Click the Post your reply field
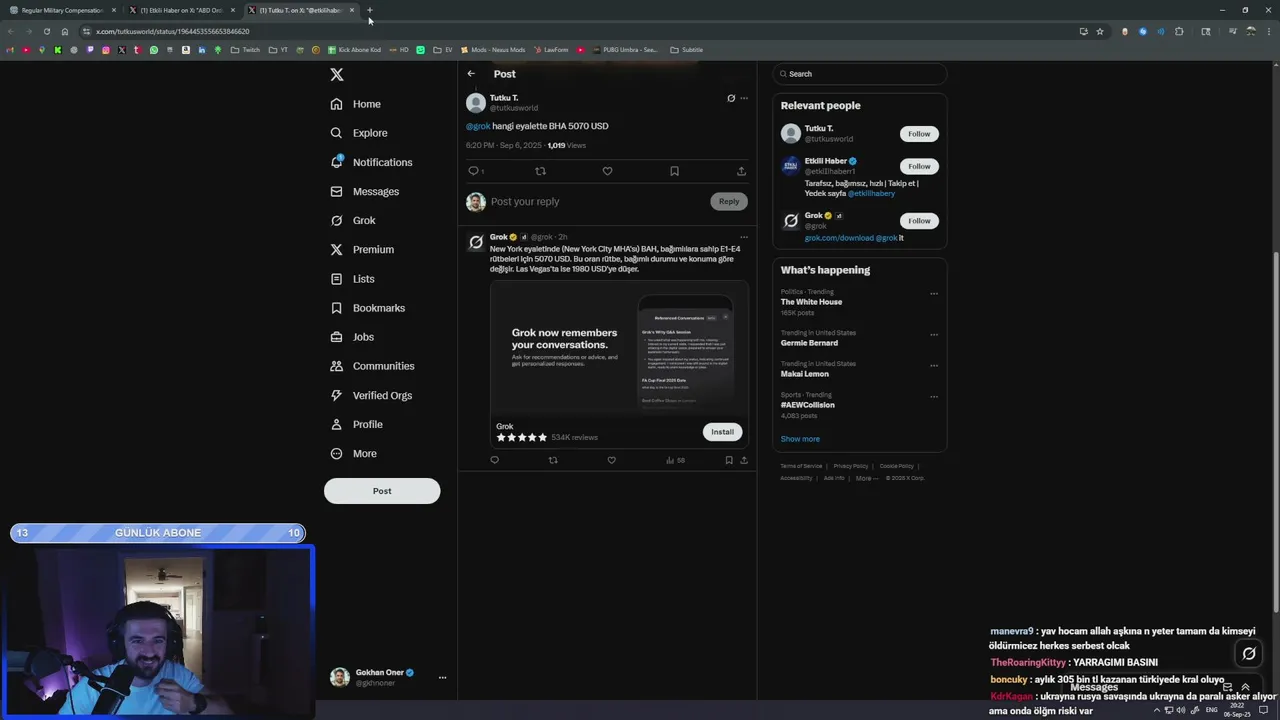 click(x=597, y=202)
